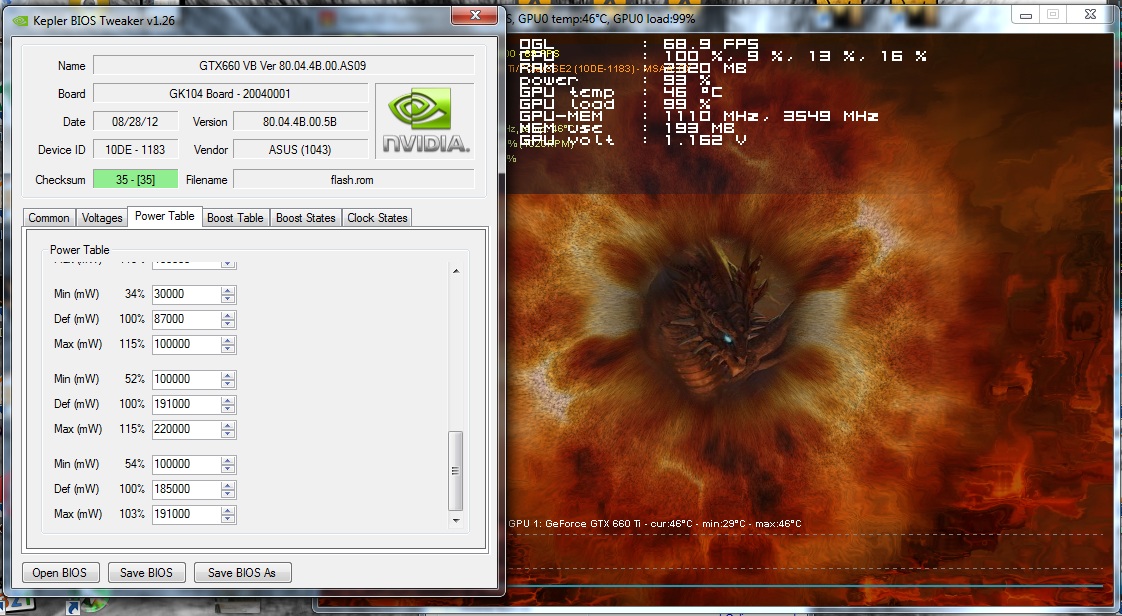
Task: Adjust stepper arrows for 191000 Def value
Action: pyautogui.click(x=228, y=404)
